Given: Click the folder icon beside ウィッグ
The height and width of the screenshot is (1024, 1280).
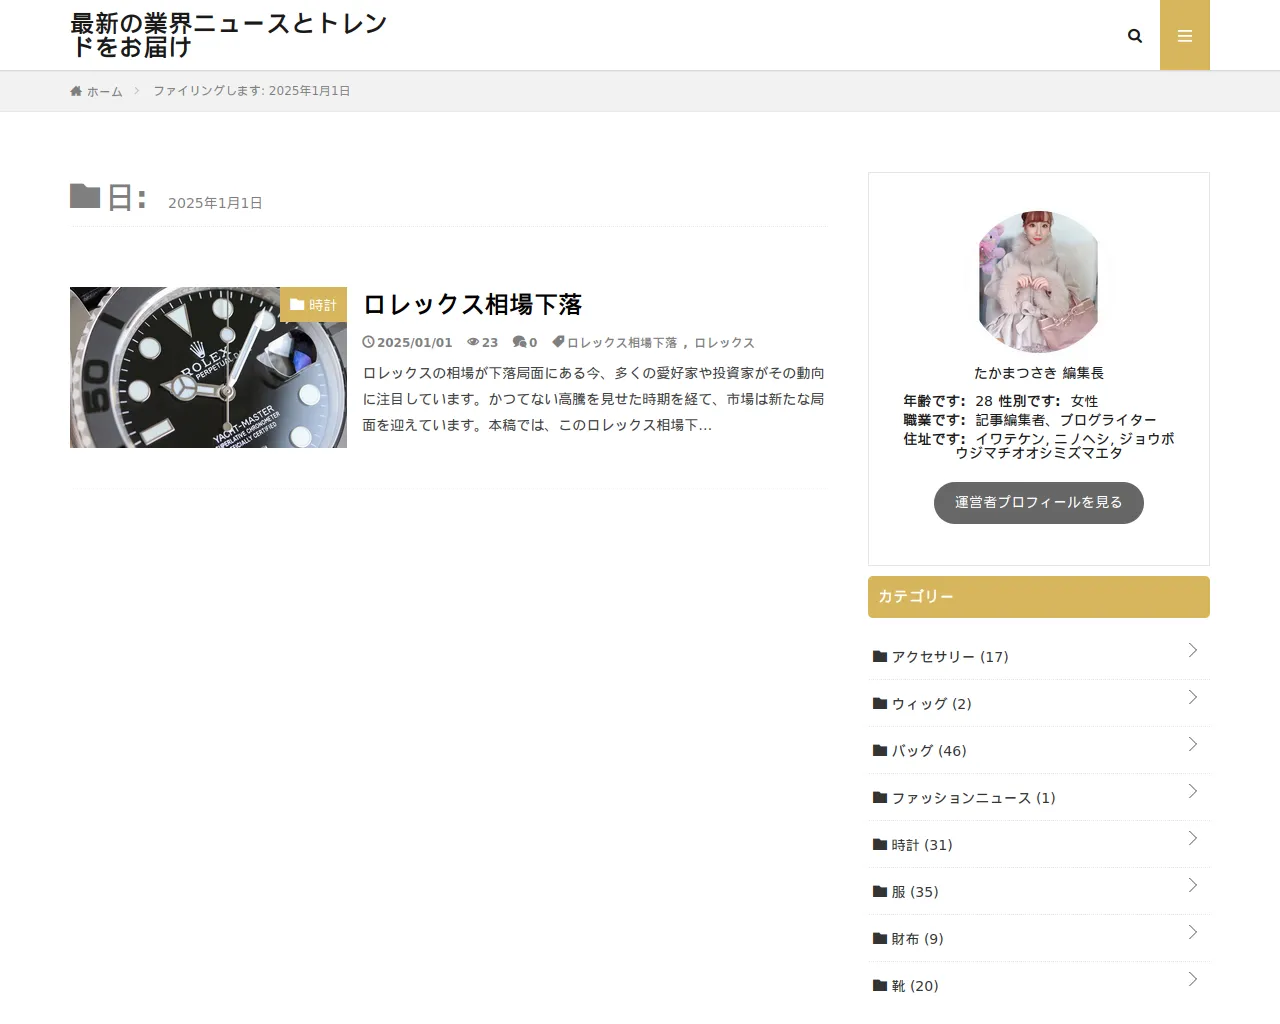Looking at the screenshot, I should (x=880, y=703).
